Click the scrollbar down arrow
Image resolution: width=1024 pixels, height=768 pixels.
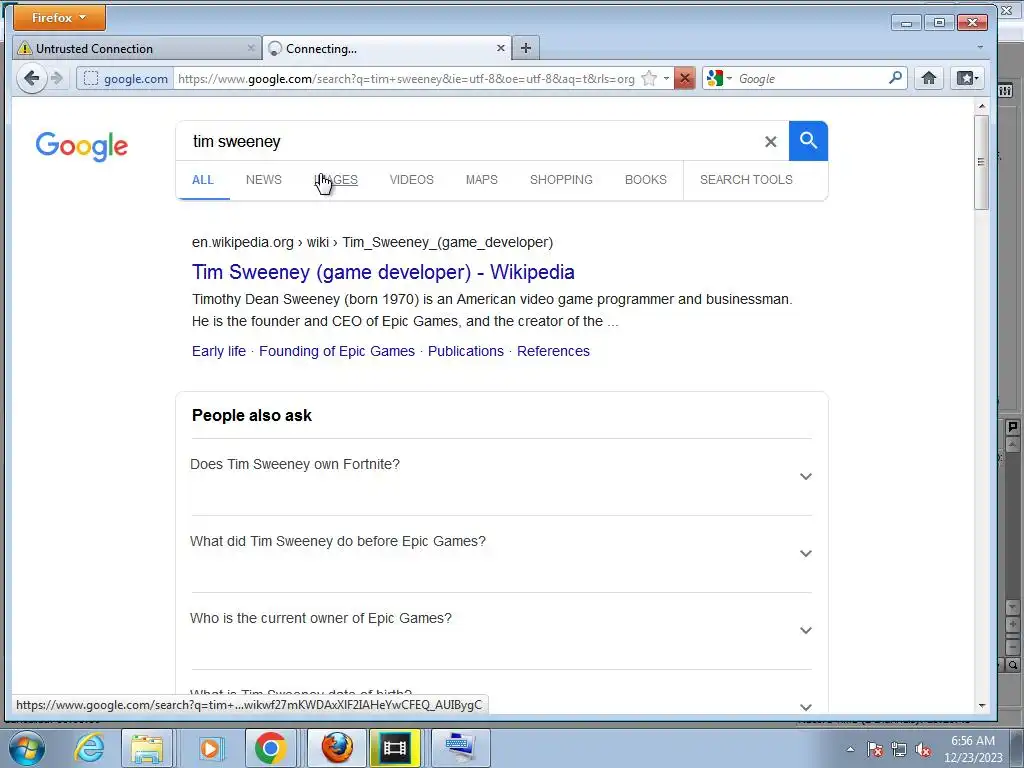(982, 705)
